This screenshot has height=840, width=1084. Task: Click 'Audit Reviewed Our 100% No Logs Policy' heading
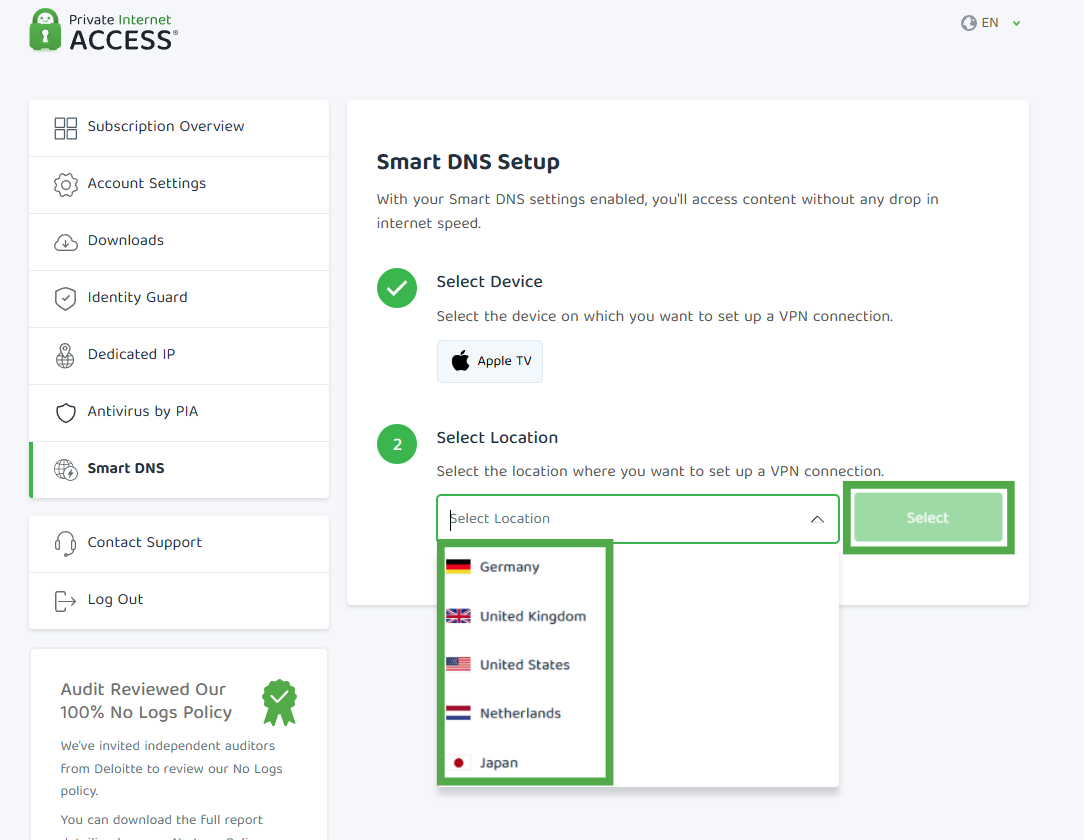tap(146, 700)
